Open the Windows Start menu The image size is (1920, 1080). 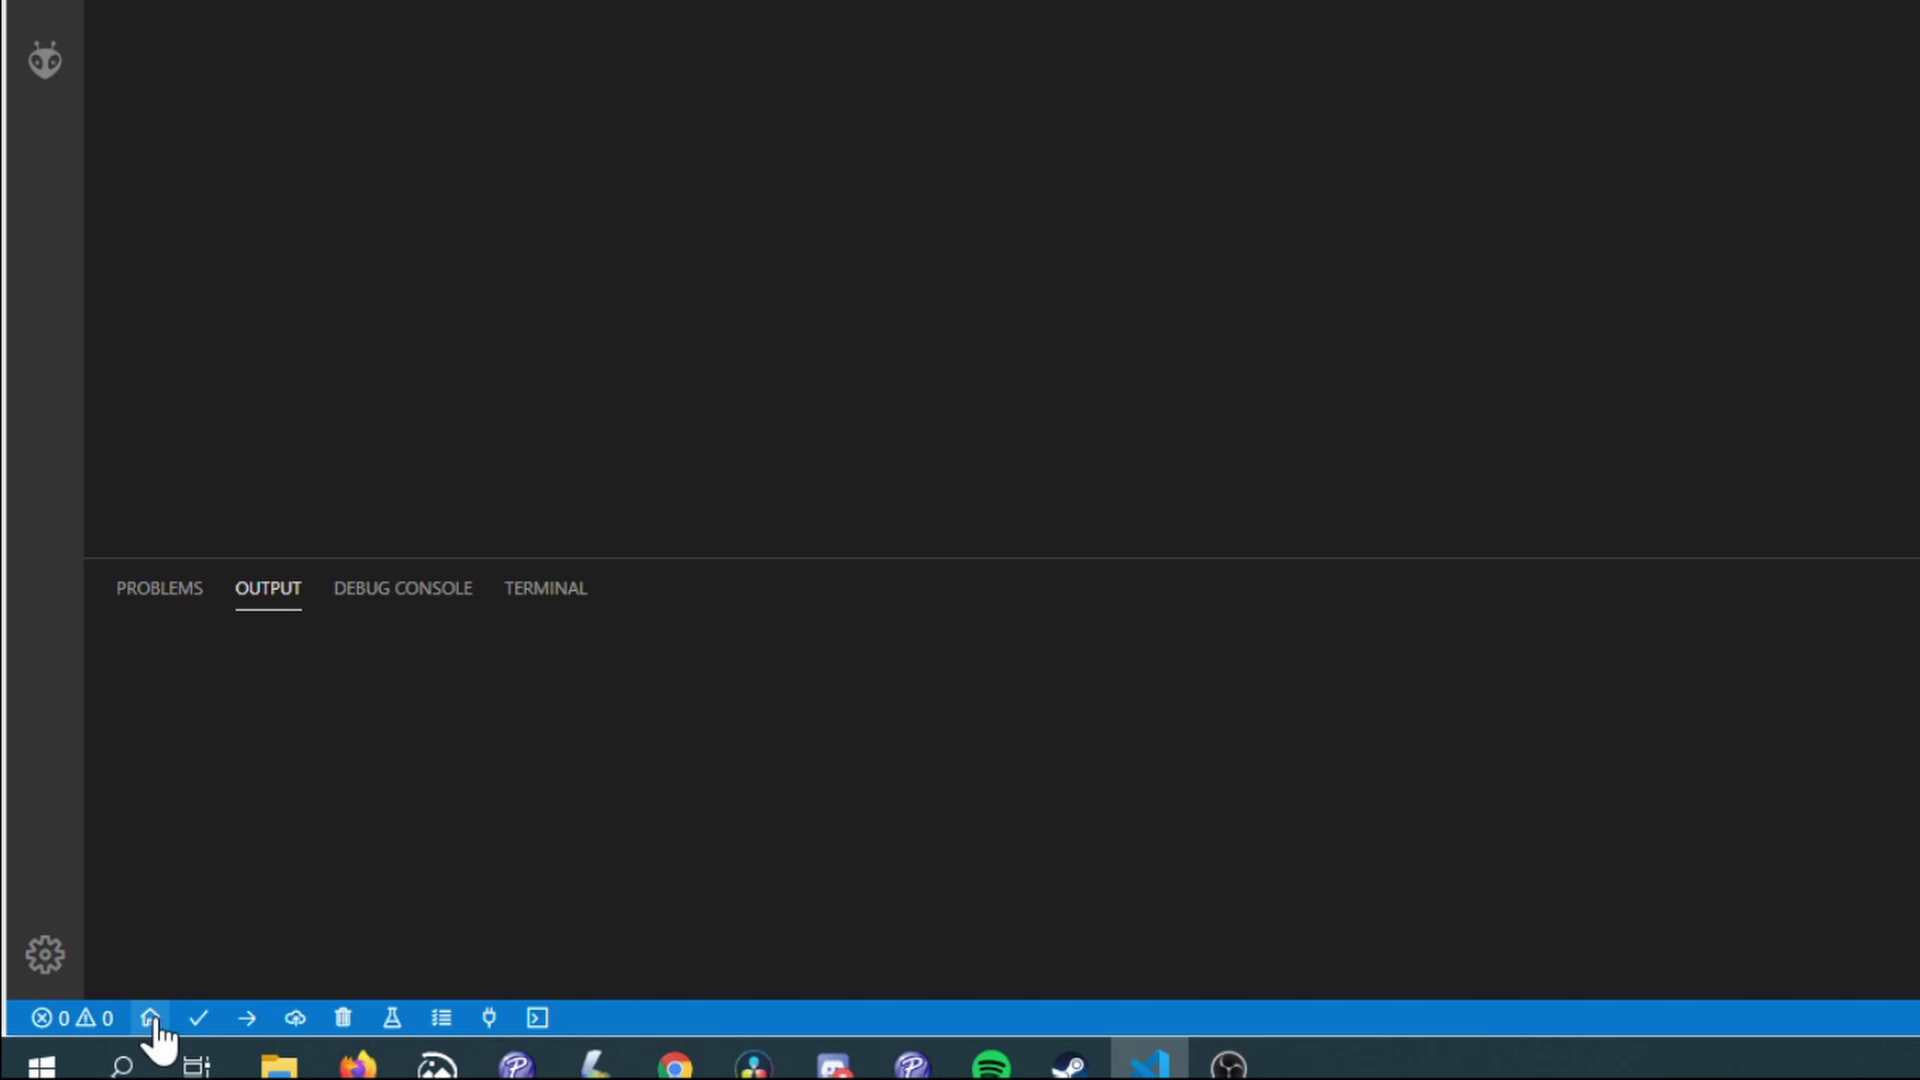click(x=41, y=1066)
